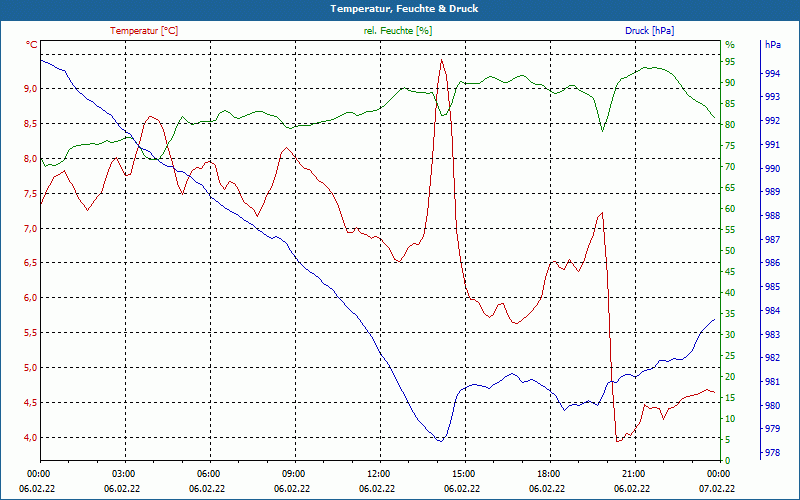Click the '984' pressure axis value
This screenshot has width=800, height=500.
[772, 311]
